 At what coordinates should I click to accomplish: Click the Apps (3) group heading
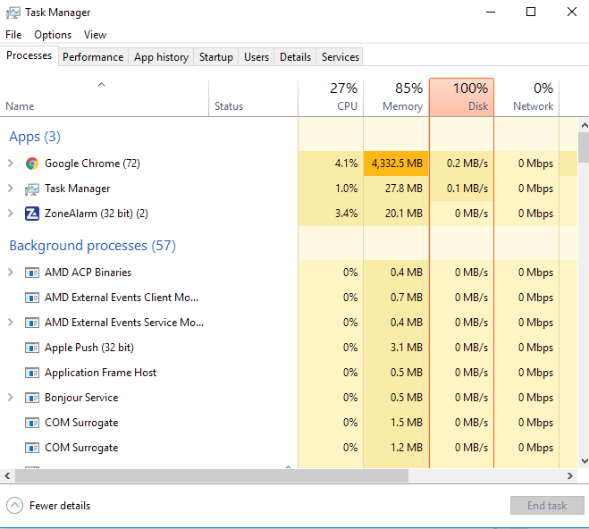click(x=35, y=137)
